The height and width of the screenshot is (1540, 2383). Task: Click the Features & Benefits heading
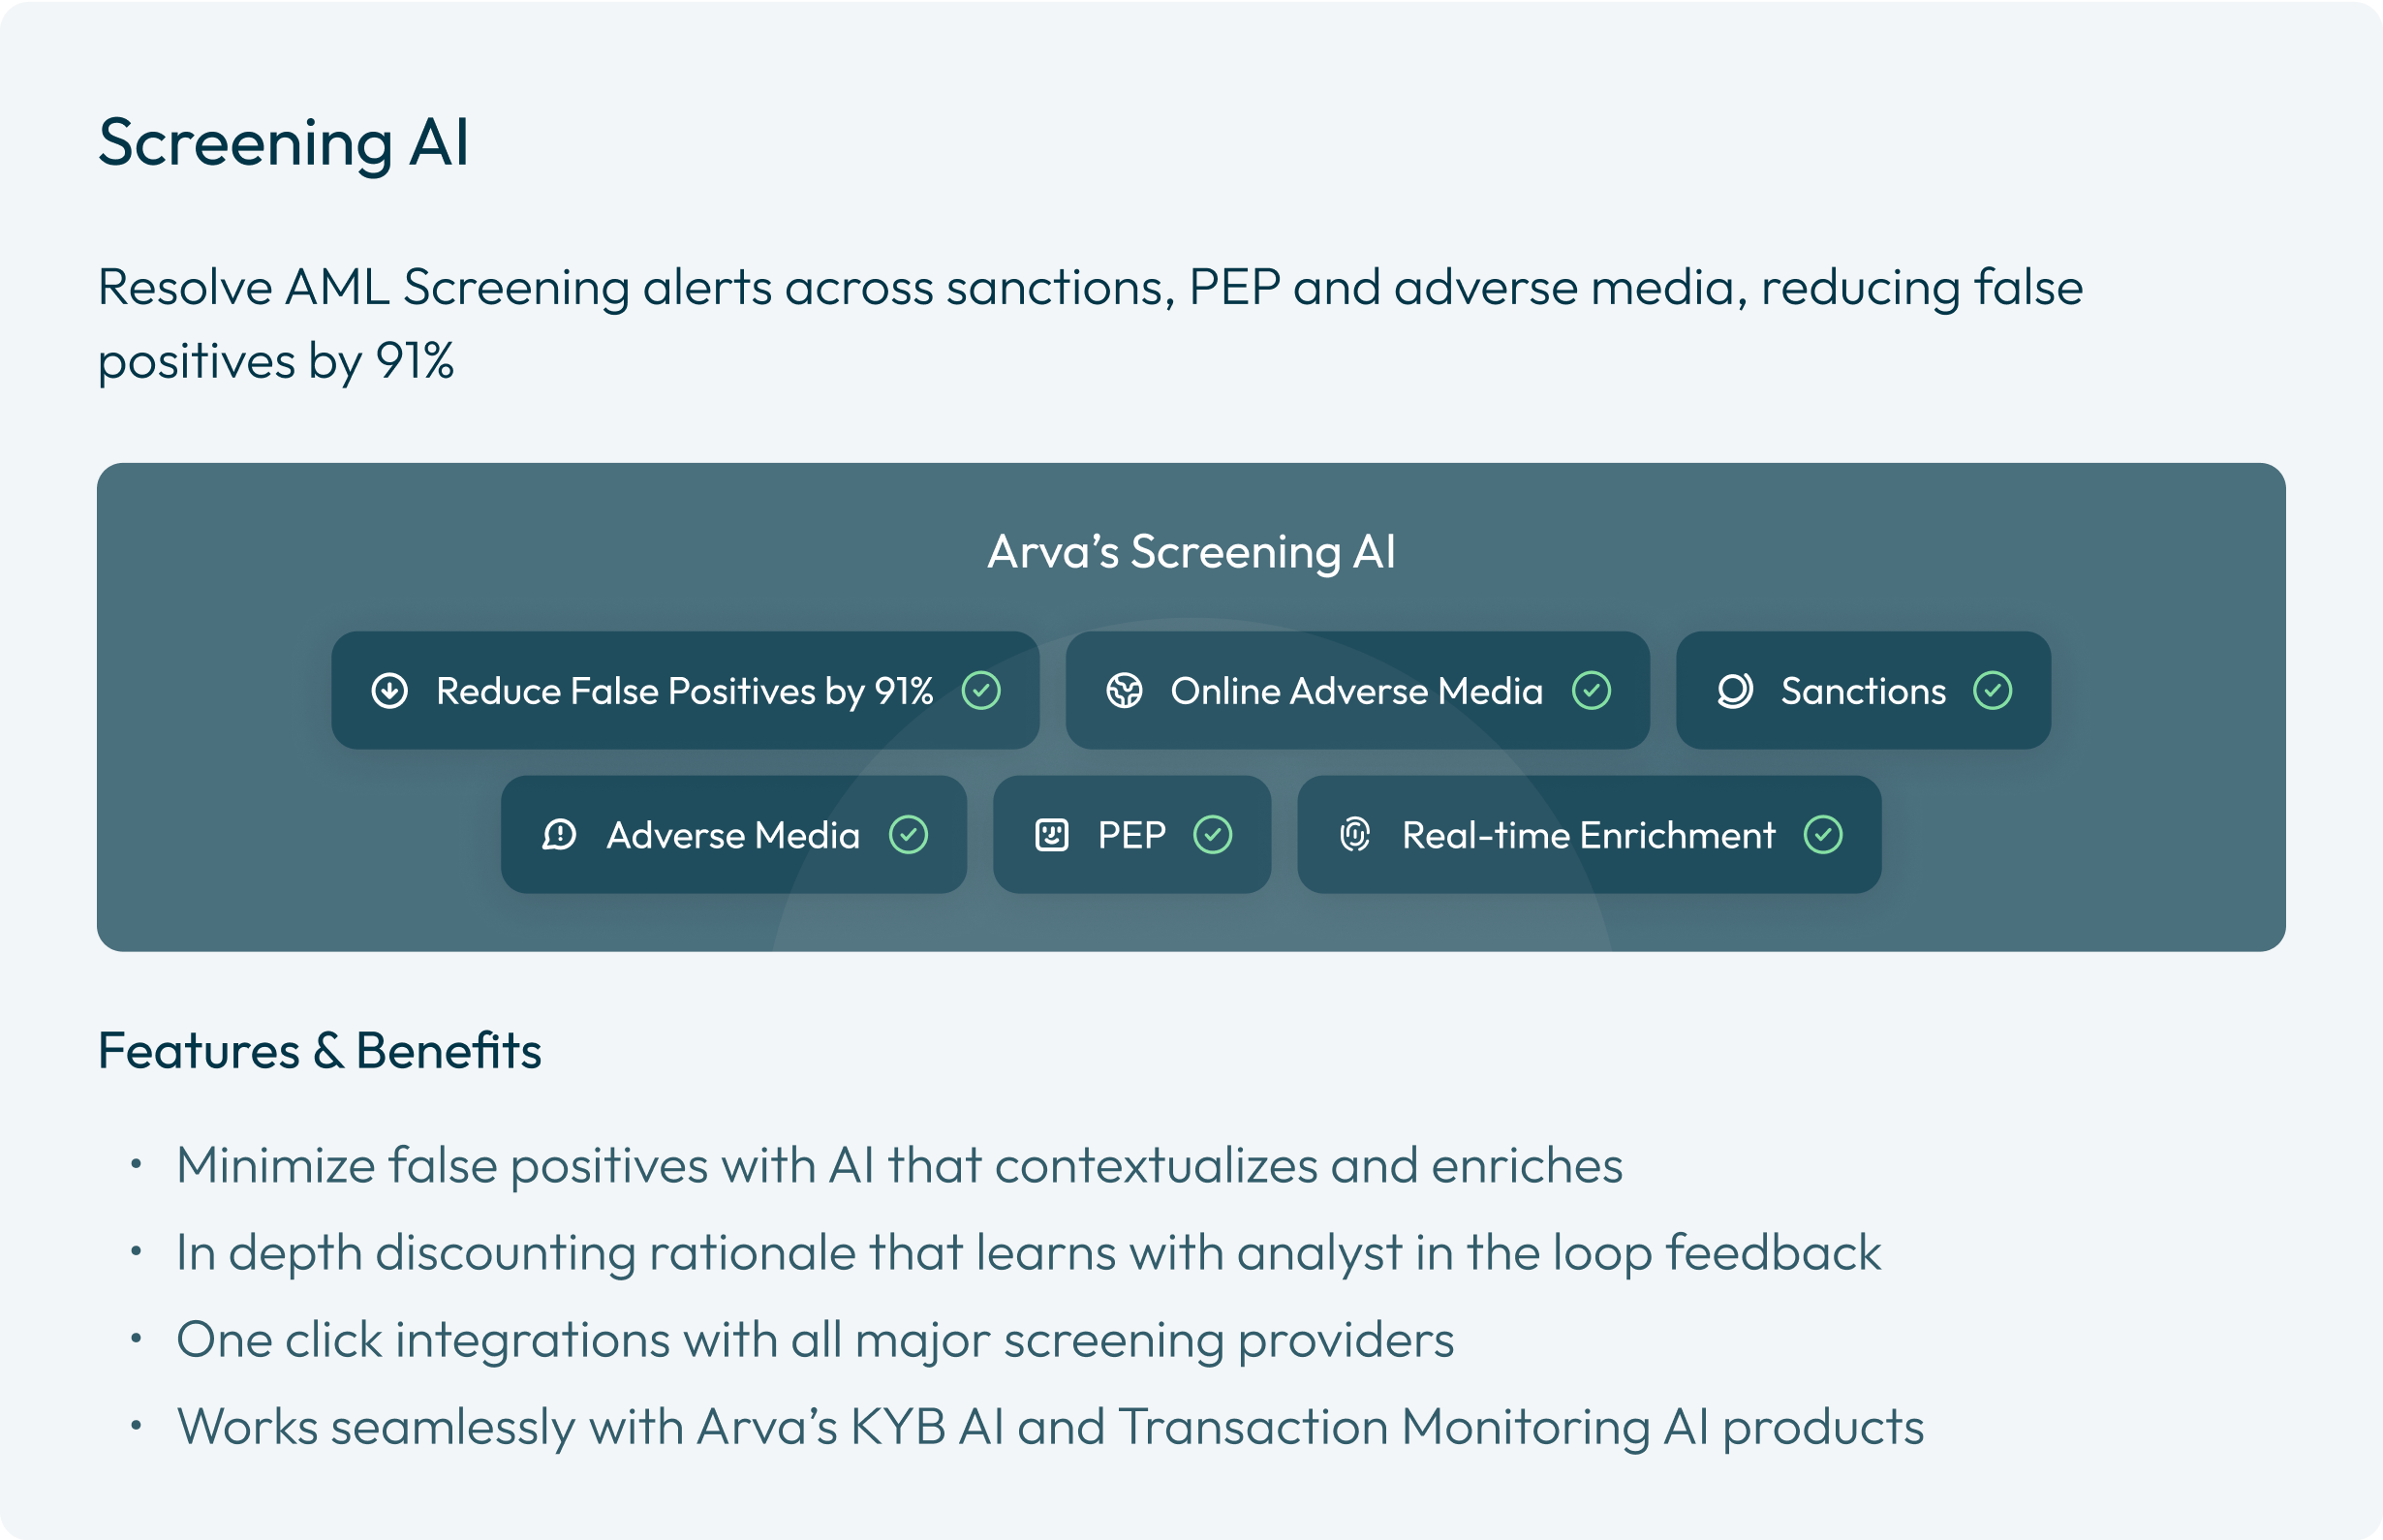(x=319, y=1051)
